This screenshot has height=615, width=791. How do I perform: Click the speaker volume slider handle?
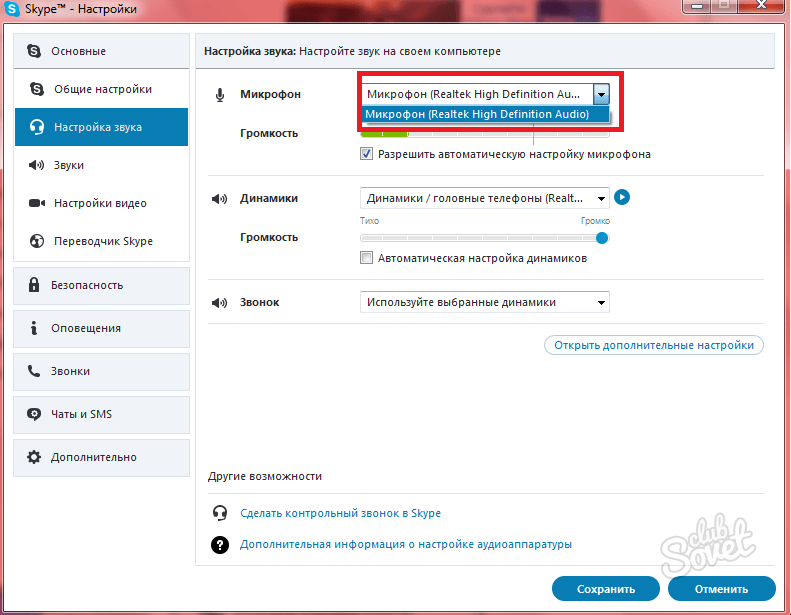click(x=602, y=238)
